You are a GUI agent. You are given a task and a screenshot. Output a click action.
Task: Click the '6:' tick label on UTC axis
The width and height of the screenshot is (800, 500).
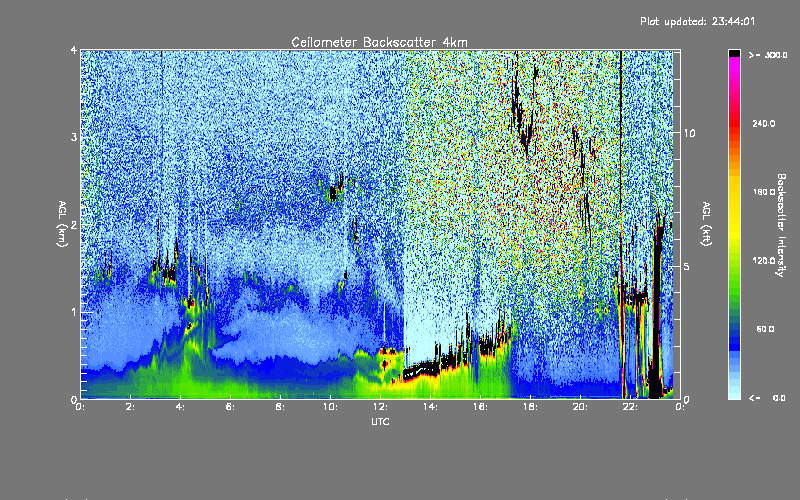(230, 407)
